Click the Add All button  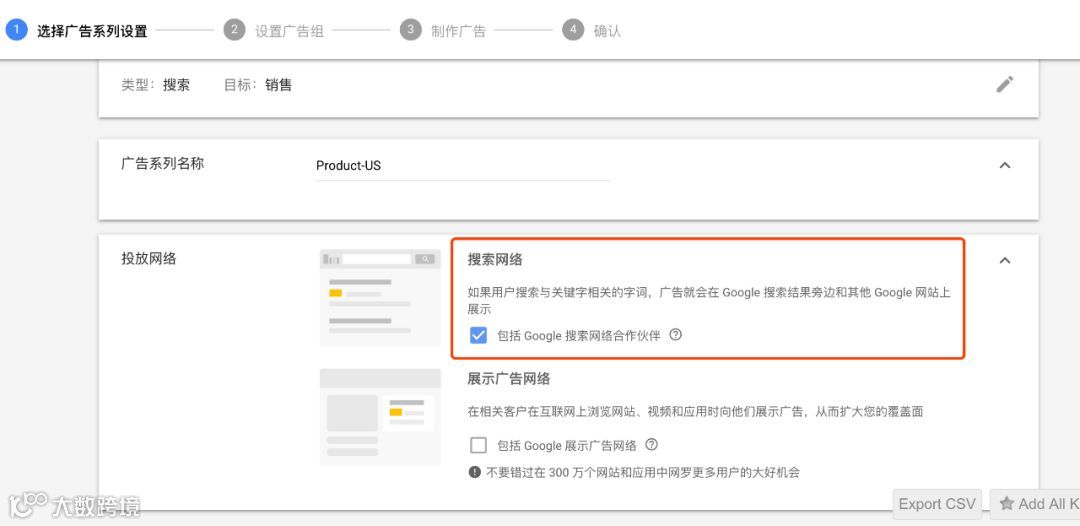point(1035,504)
